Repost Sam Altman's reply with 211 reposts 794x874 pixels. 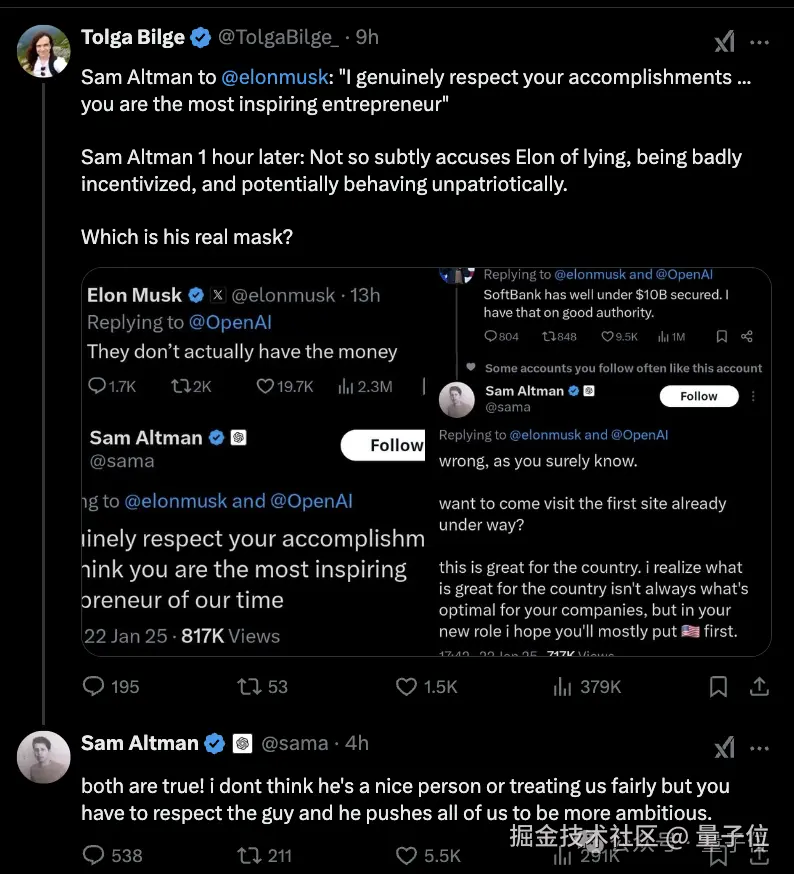(x=248, y=855)
